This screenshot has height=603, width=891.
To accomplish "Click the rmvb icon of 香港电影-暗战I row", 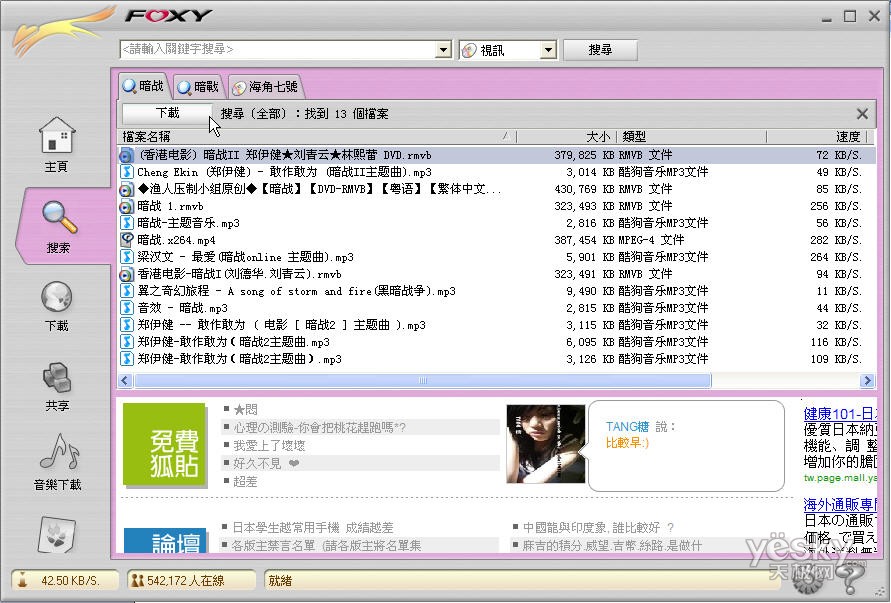I will [x=127, y=274].
